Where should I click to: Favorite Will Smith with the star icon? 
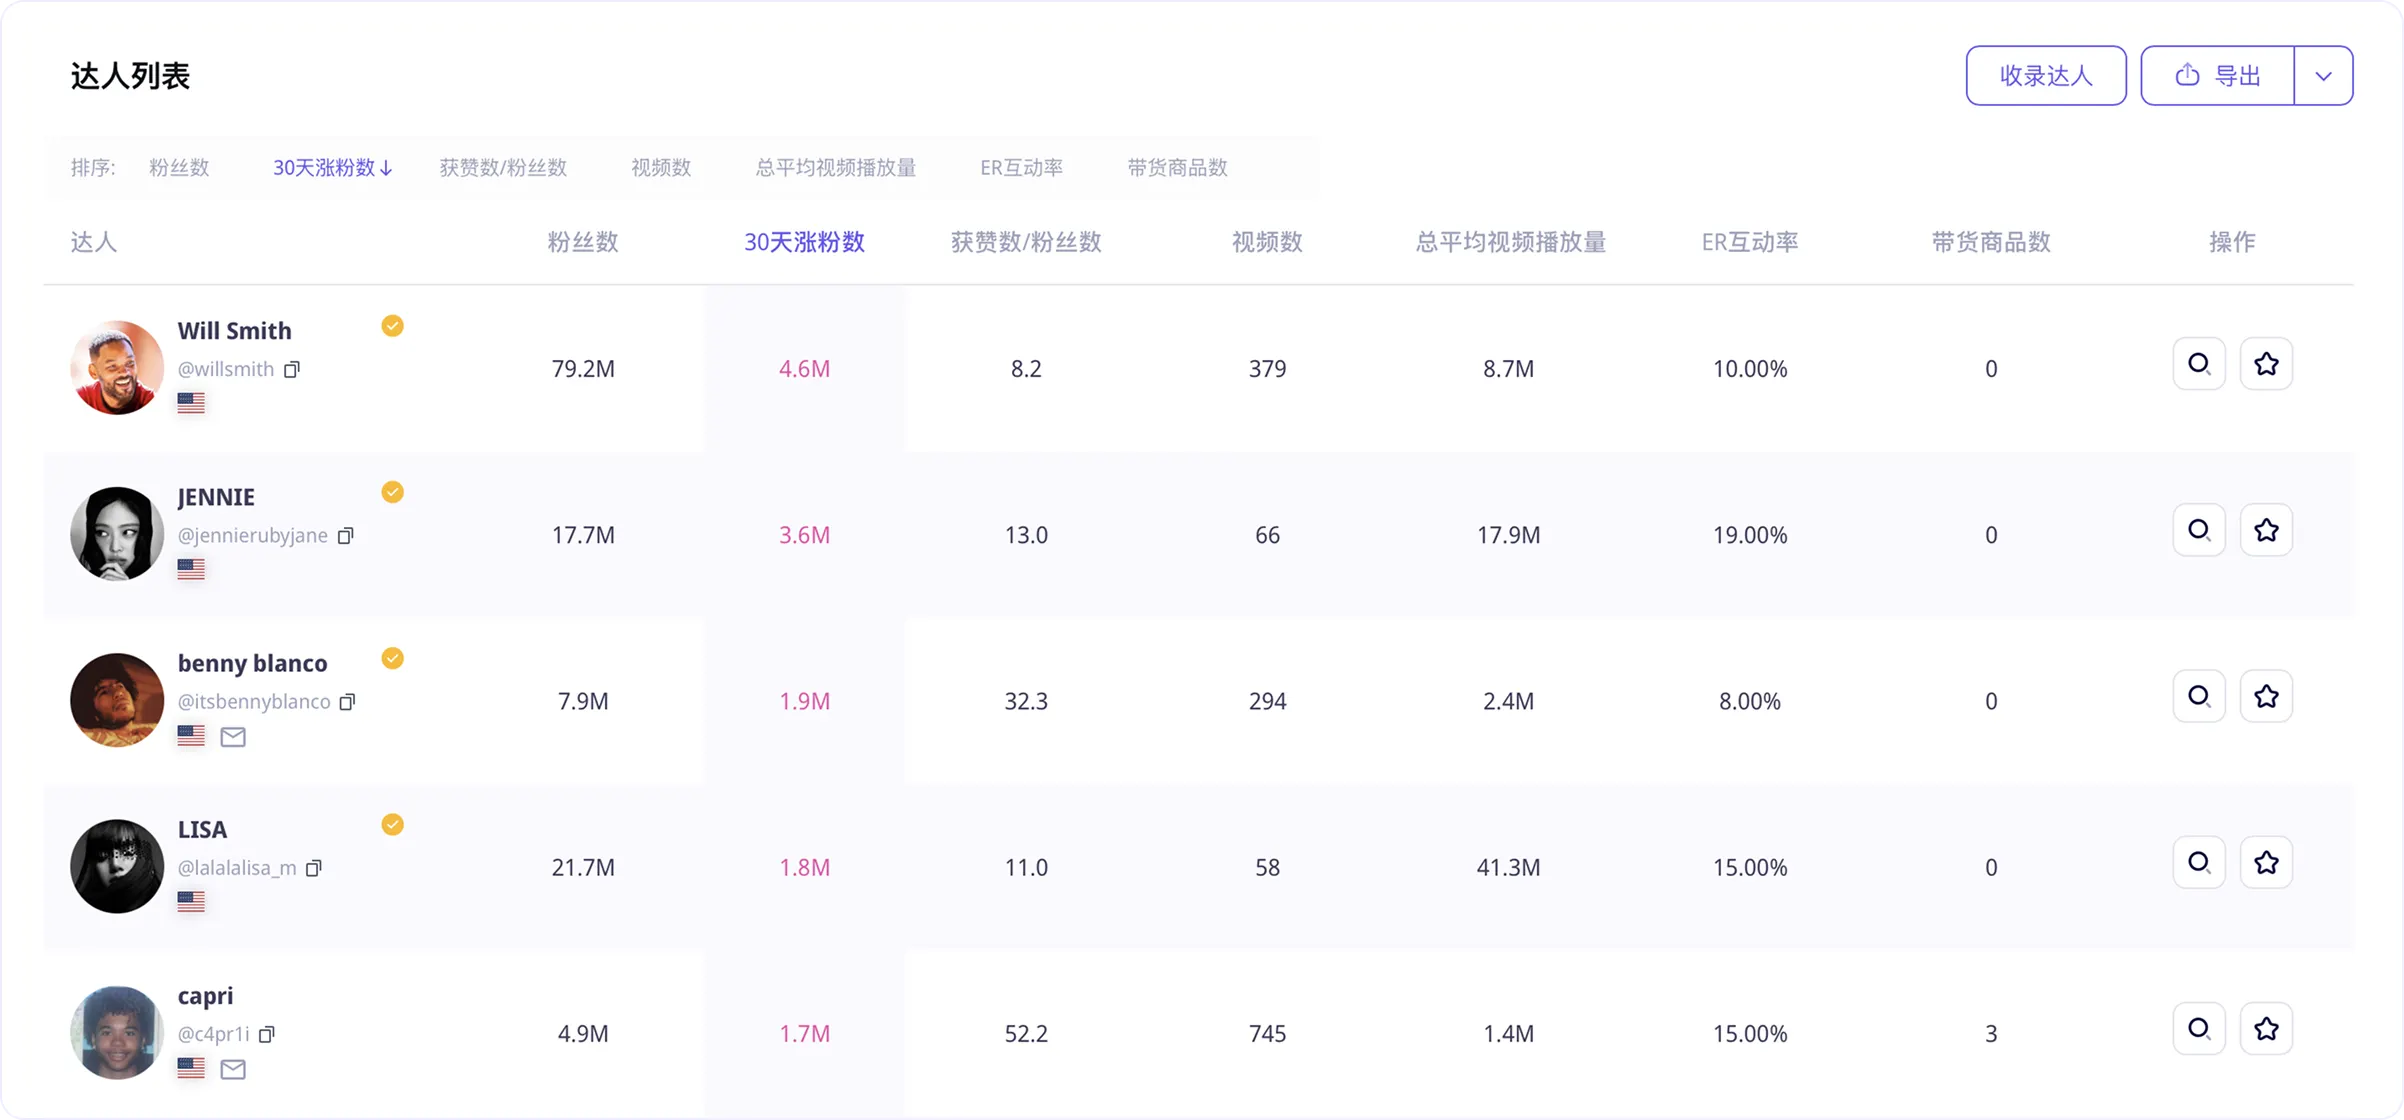(x=2266, y=364)
